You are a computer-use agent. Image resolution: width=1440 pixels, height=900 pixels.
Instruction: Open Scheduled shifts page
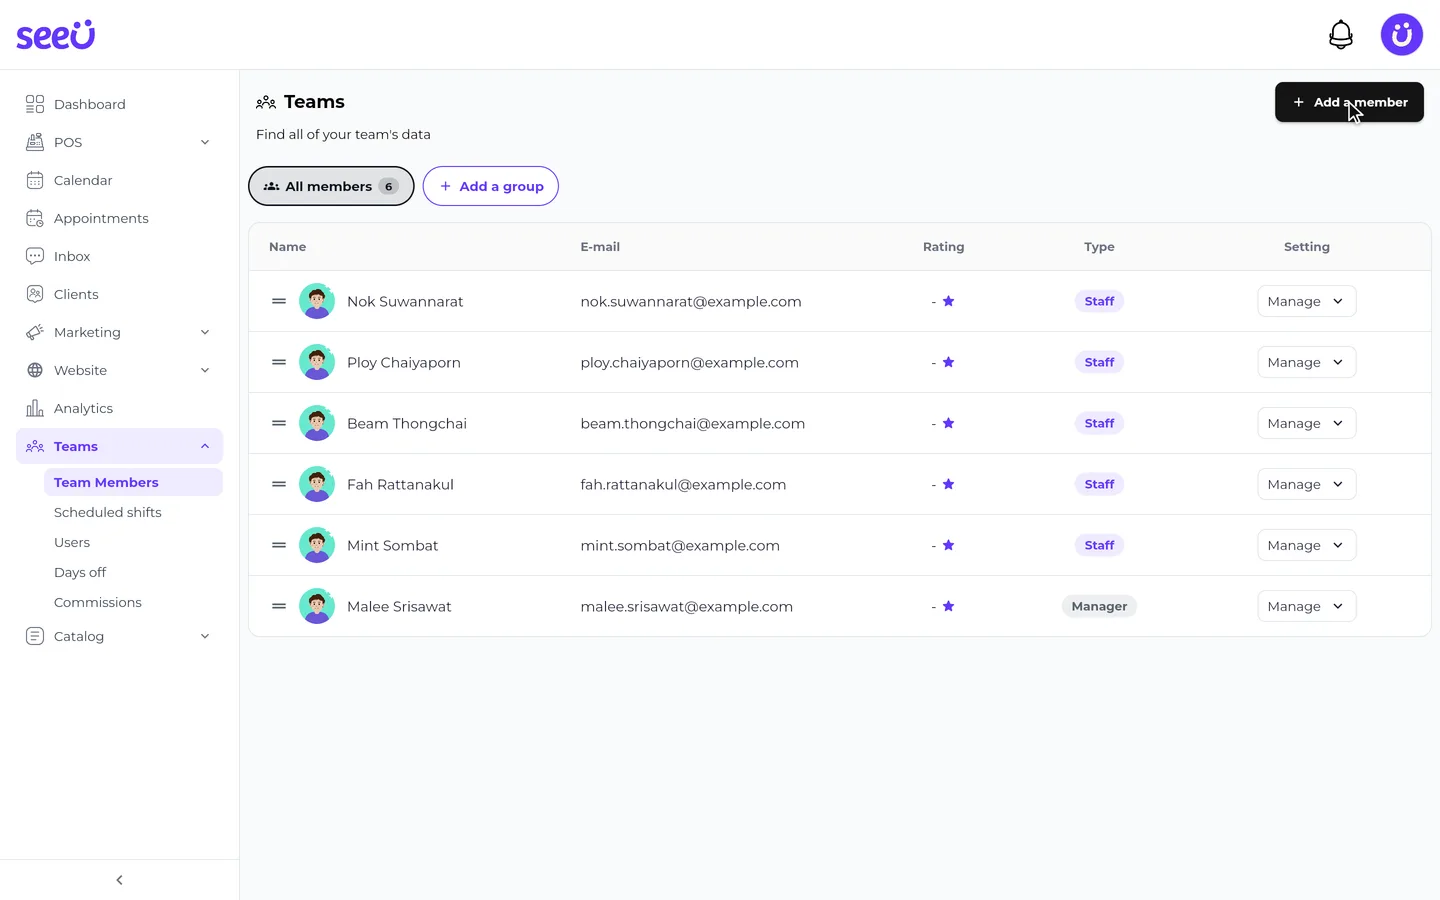[x=108, y=512]
